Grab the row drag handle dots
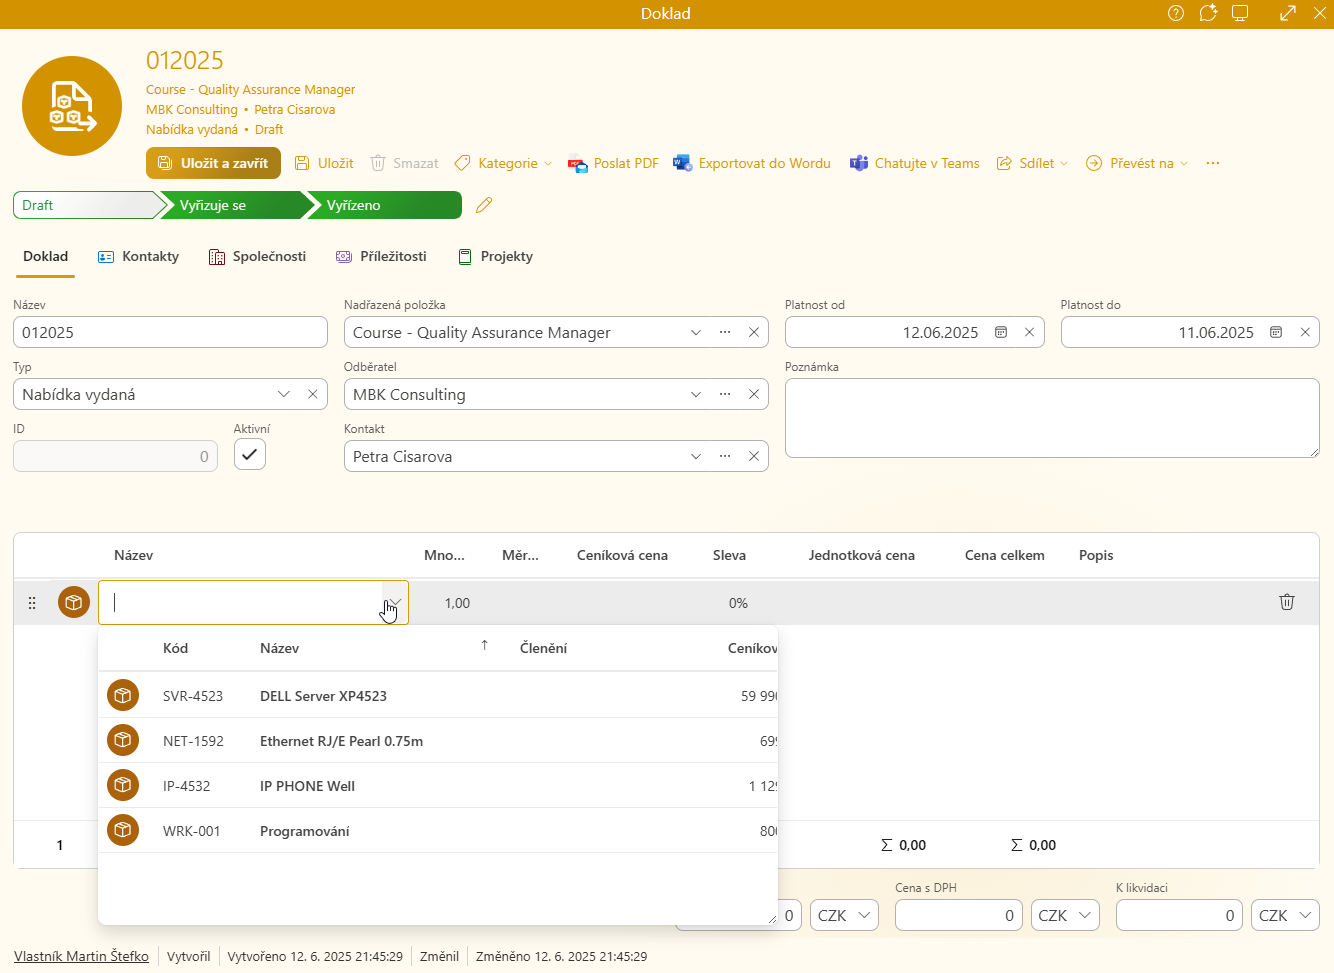This screenshot has width=1334, height=973. click(32, 603)
